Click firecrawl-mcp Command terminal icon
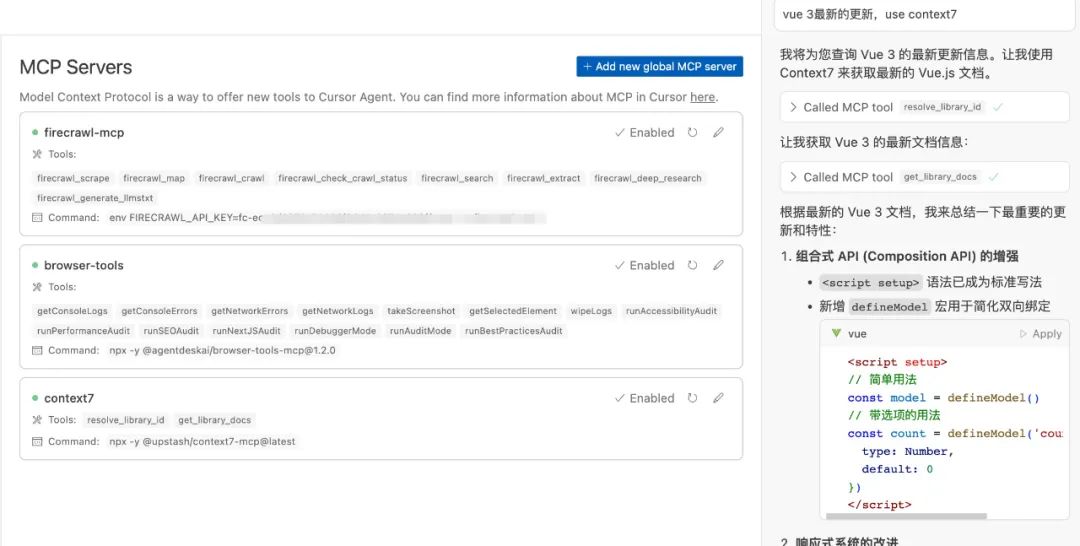 coord(37,218)
